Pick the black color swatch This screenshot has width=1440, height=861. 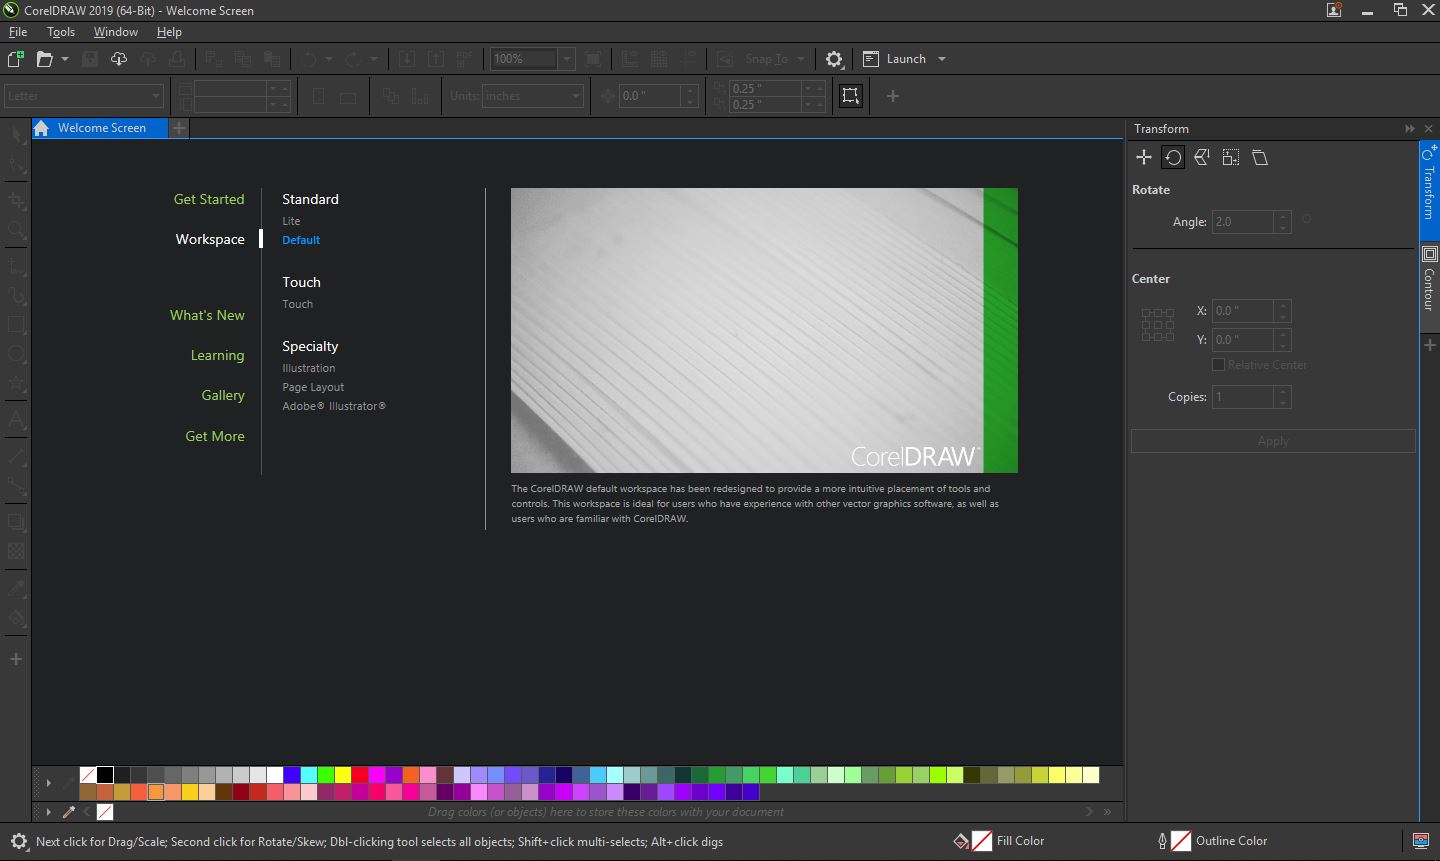tap(105, 775)
